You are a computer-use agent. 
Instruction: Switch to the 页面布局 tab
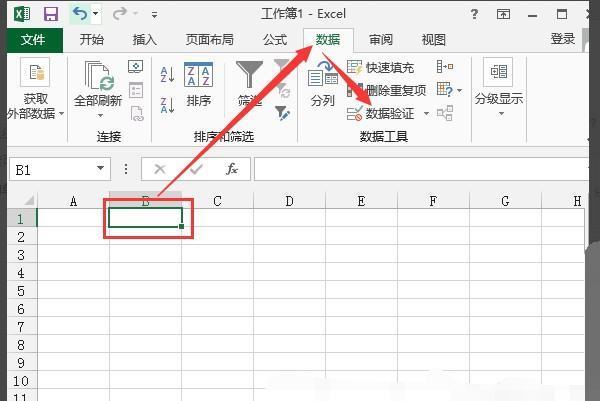click(x=209, y=39)
